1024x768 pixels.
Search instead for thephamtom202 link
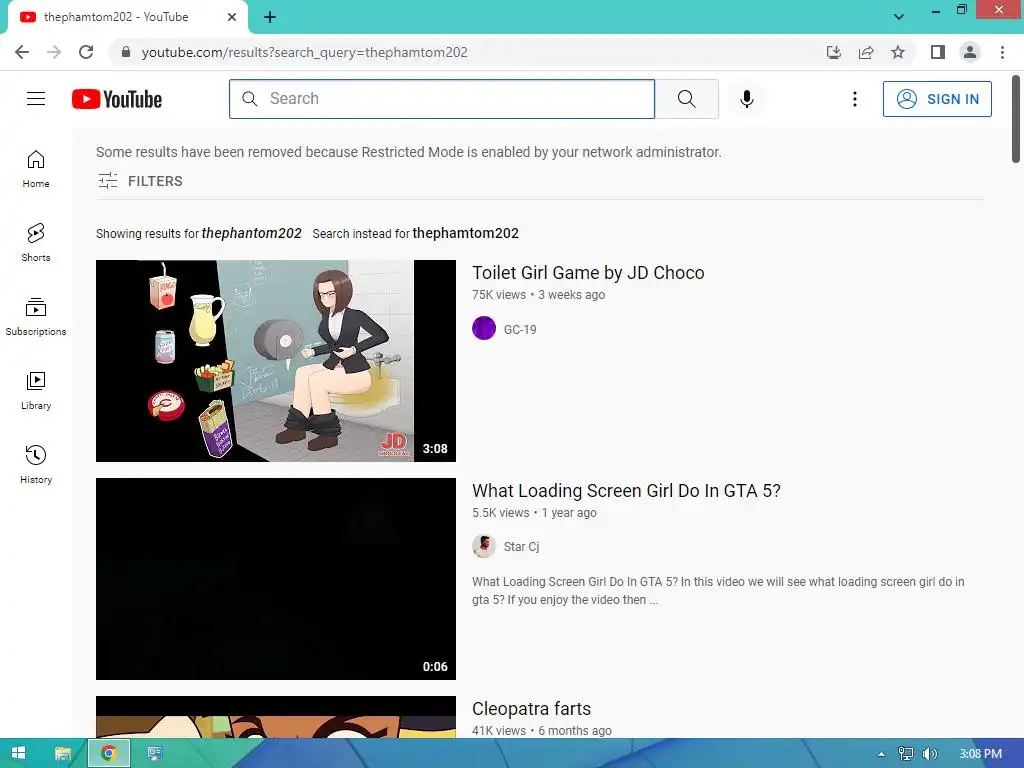click(x=466, y=233)
